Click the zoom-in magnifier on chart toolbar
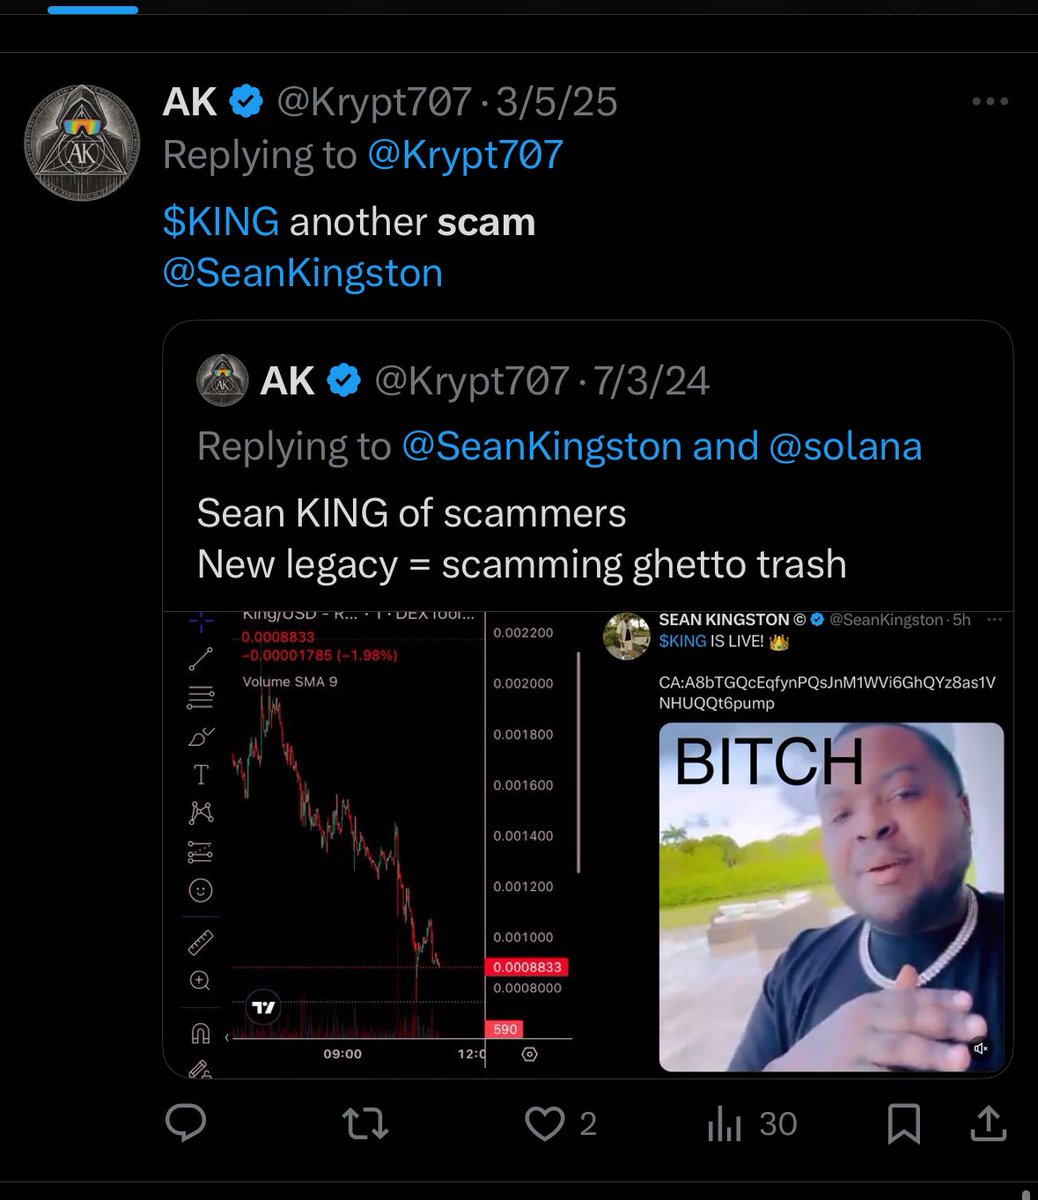This screenshot has height=1200, width=1038. [x=200, y=980]
